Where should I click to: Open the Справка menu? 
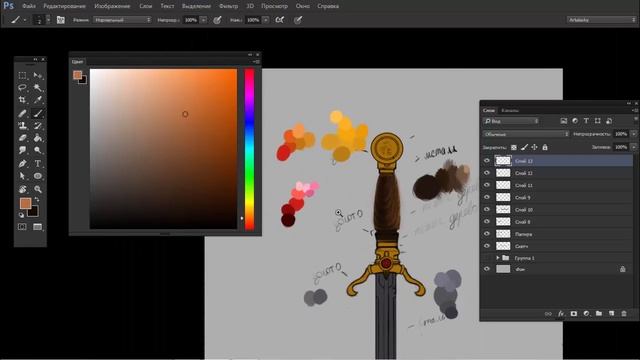[x=328, y=6]
